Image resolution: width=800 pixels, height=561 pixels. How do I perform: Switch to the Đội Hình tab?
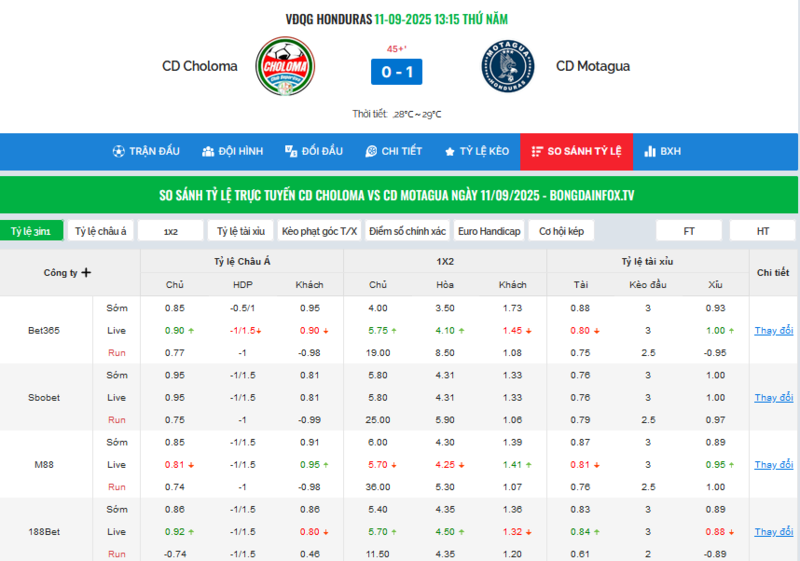[x=232, y=151]
